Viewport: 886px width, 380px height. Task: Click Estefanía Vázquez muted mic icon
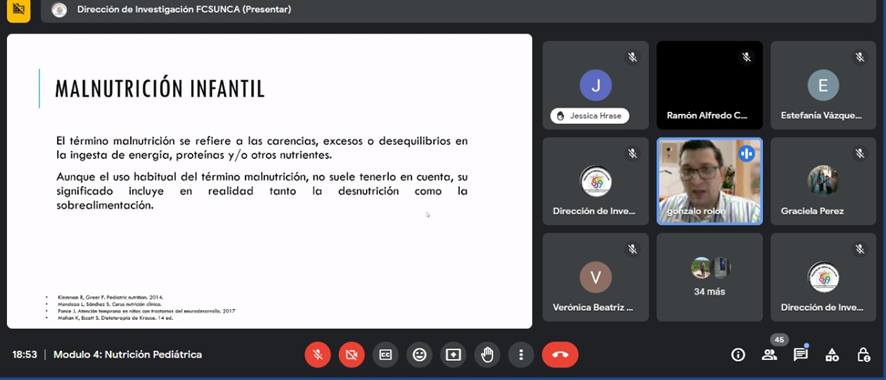coord(860,57)
